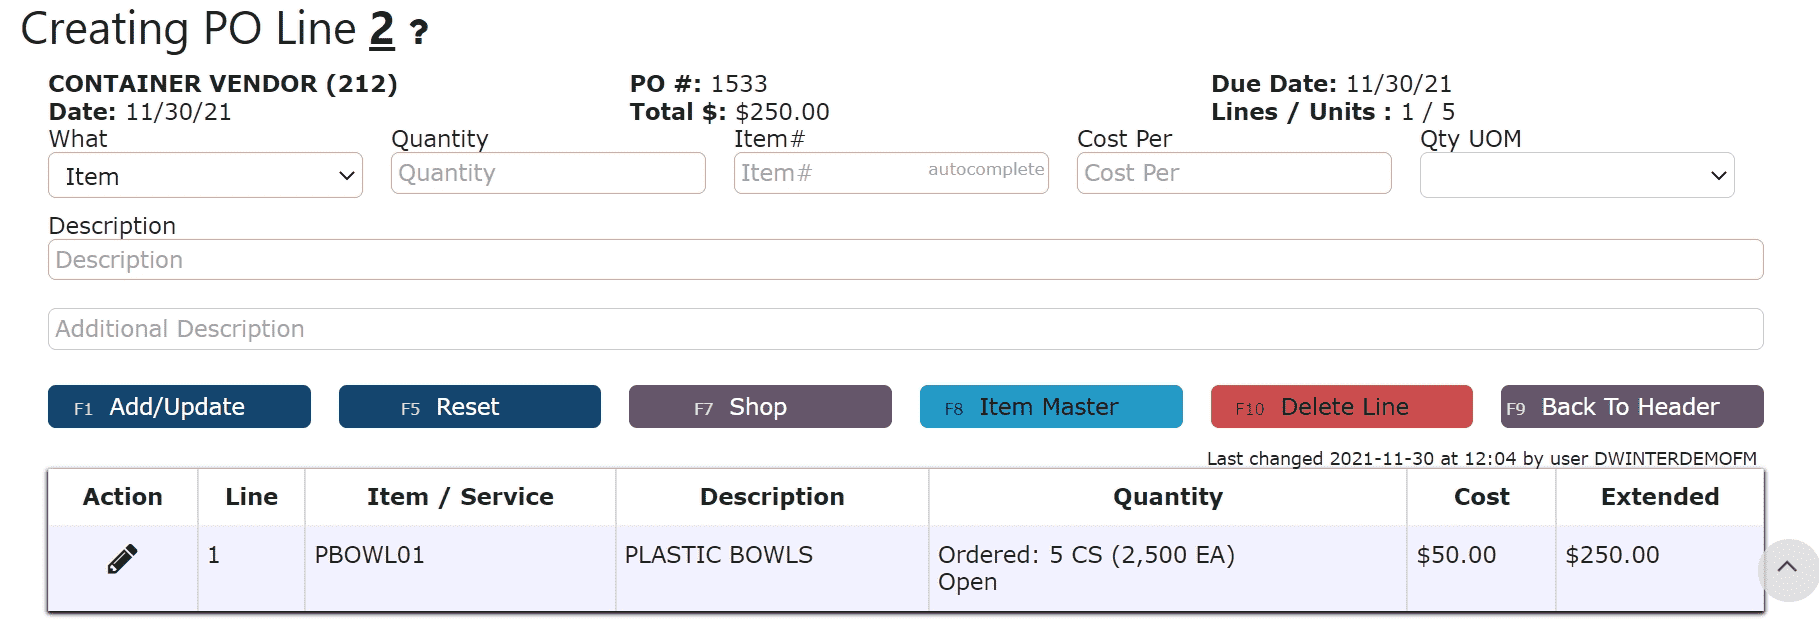The height and width of the screenshot is (632, 1819).
Task: Open Item Master
Action: [1051, 407]
